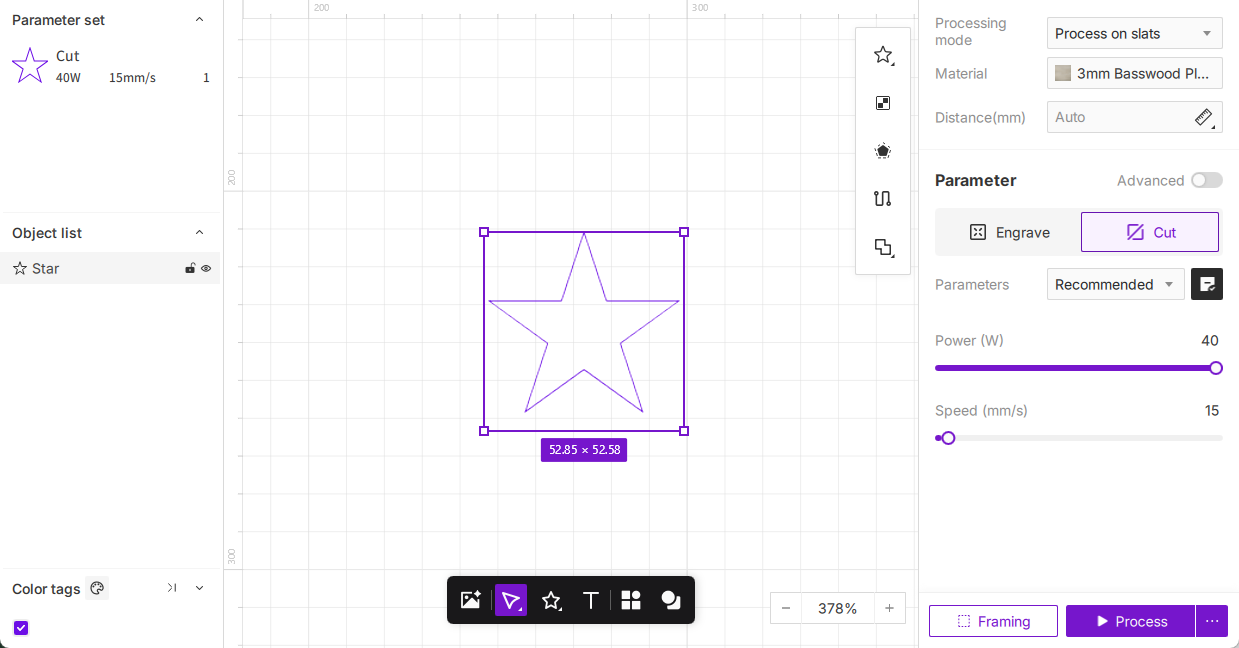Image resolution: width=1239 pixels, height=648 pixels.
Task: Hide the Star object with eye icon
Action: click(206, 269)
